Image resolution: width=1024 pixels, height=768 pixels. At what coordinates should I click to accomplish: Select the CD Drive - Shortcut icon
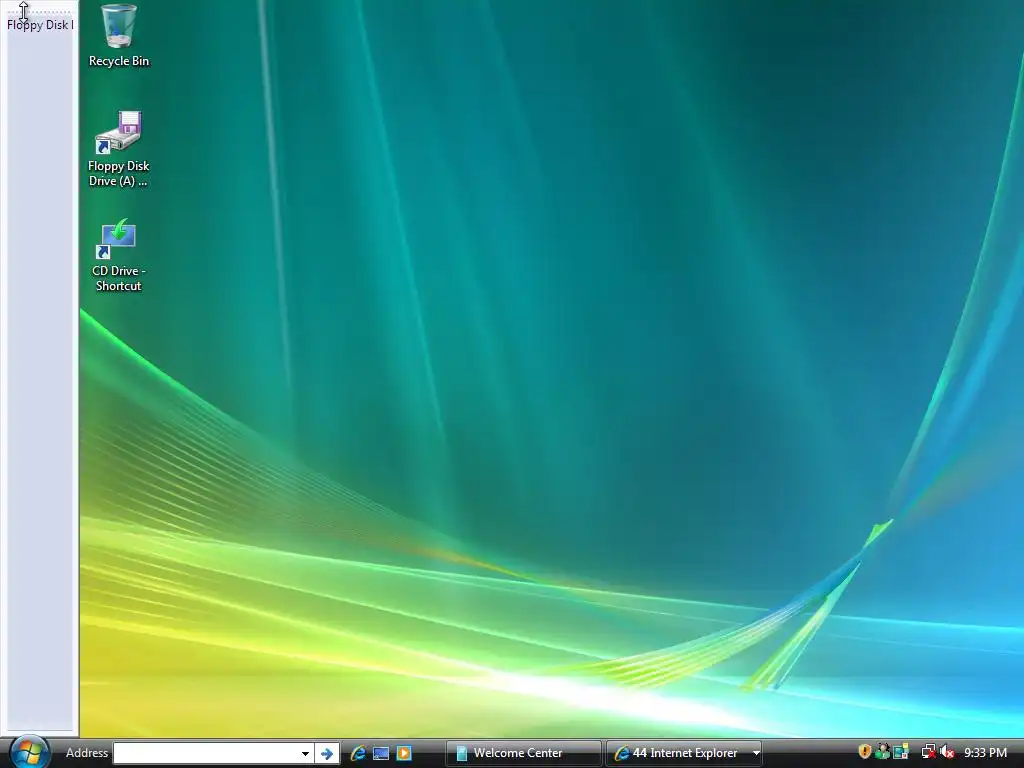pos(119,255)
